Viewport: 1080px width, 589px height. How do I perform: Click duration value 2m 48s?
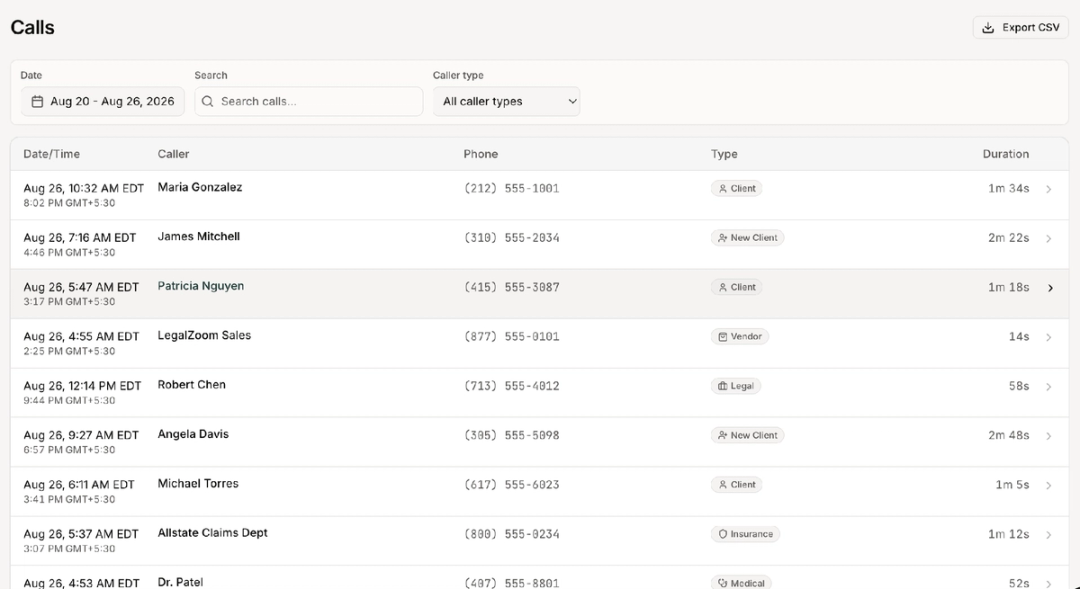pyautogui.click(x=1009, y=435)
